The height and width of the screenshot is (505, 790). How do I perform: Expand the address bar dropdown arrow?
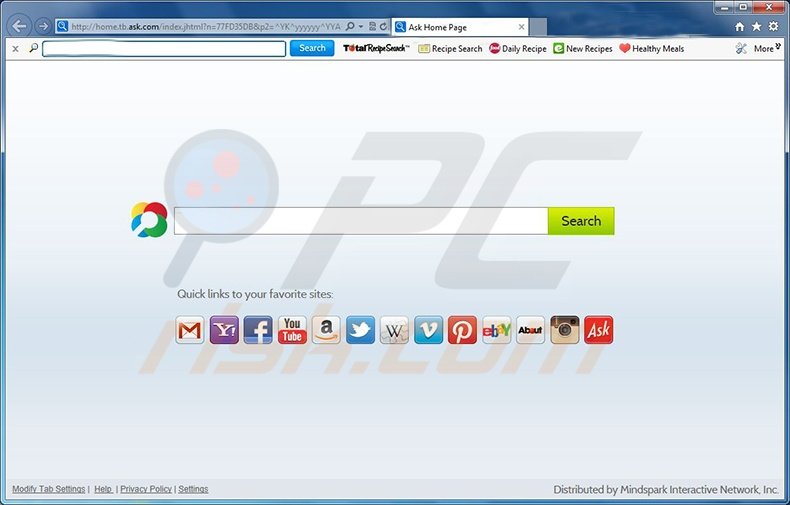361,26
